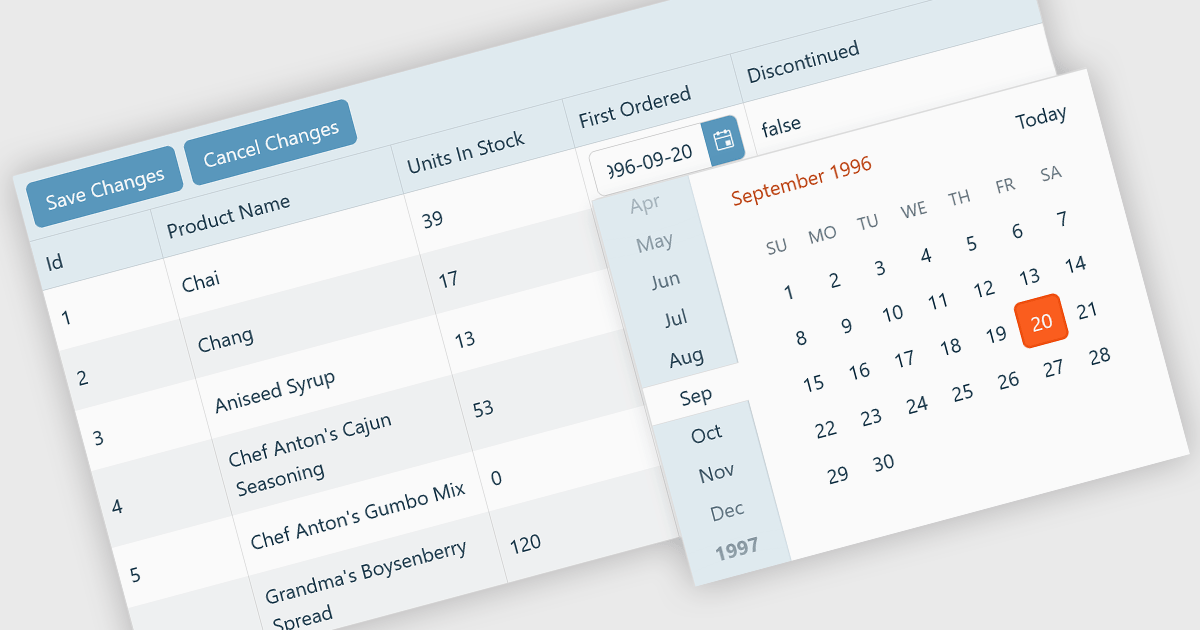The width and height of the screenshot is (1200, 630).
Task: Jump to year 1997 in navigator
Action: click(737, 547)
